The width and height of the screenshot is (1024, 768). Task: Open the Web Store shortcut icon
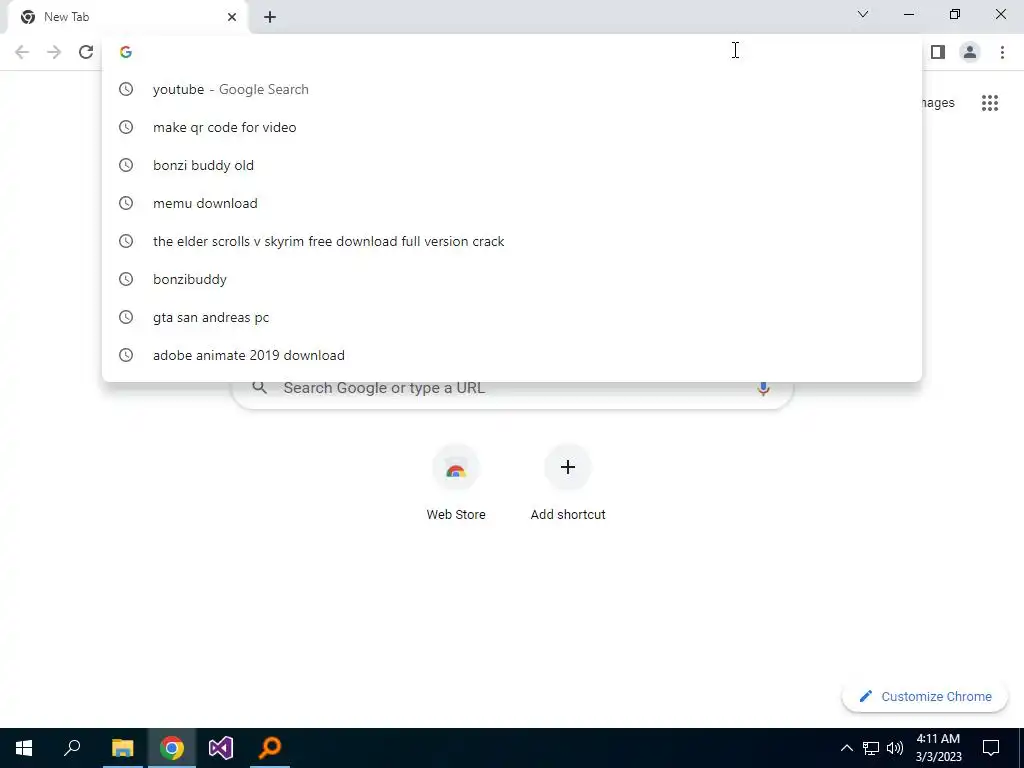pyautogui.click(x=456, y=468)
